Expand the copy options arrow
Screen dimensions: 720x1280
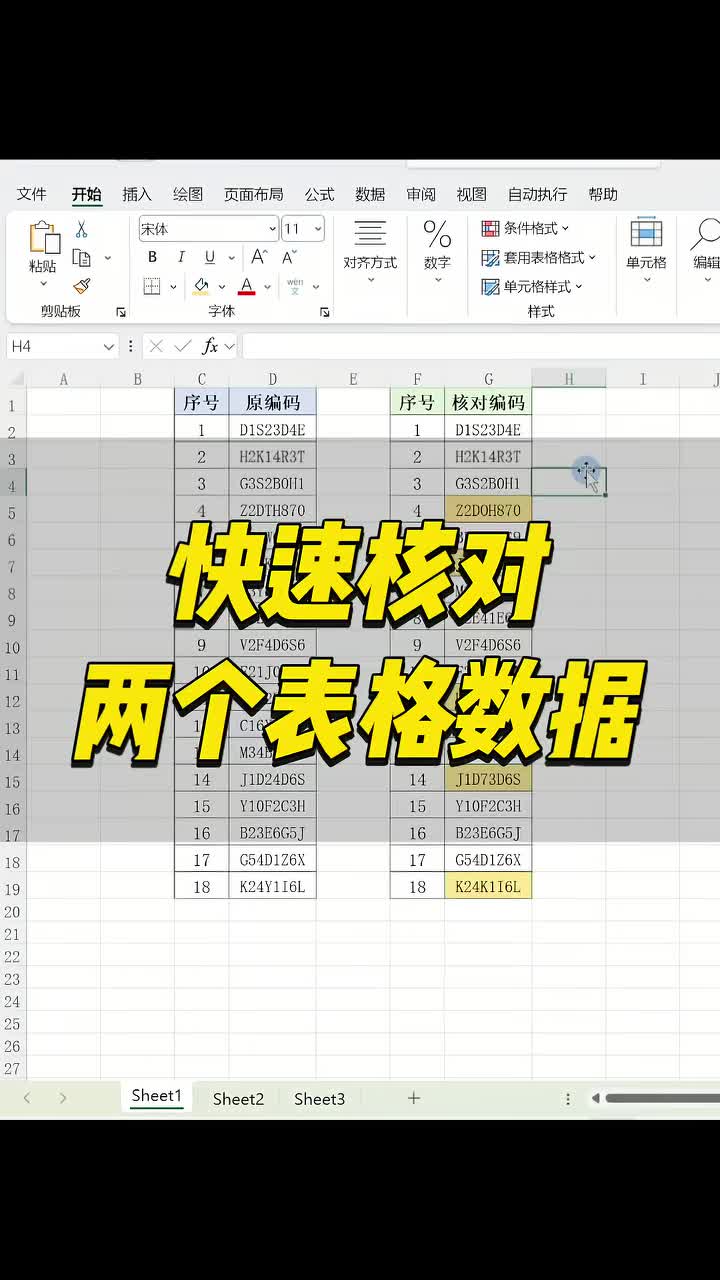pos(108,258)
